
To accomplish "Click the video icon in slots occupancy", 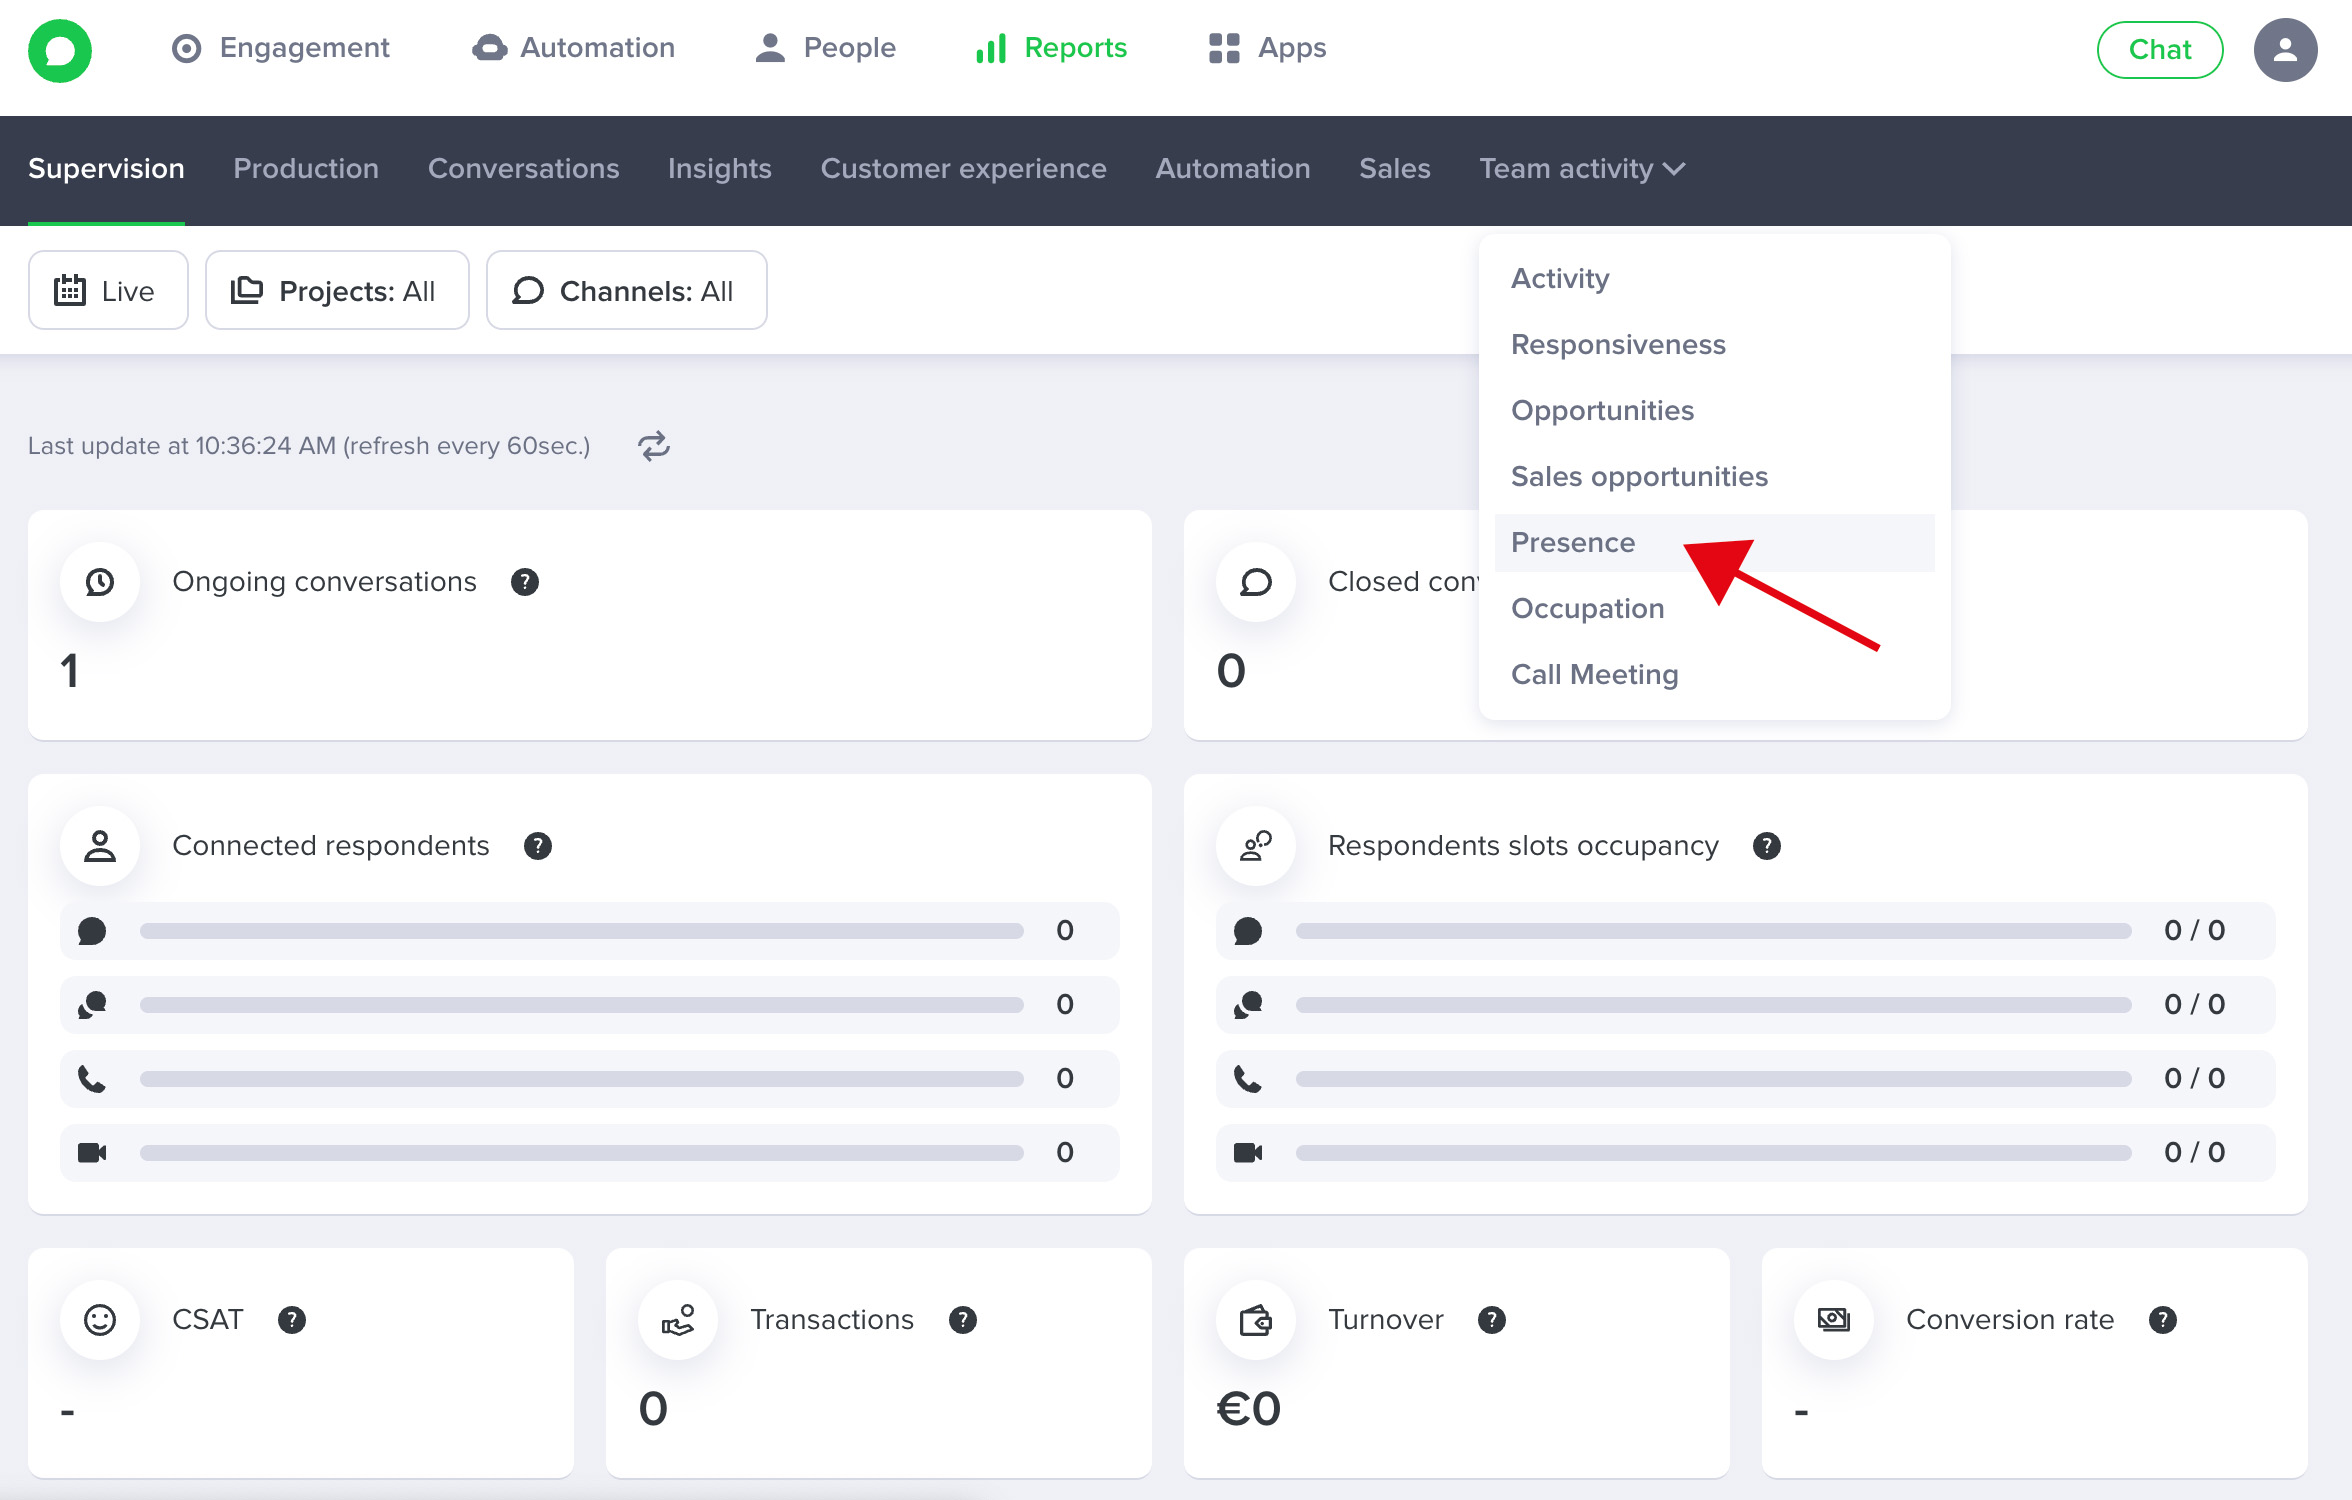I will pyautogui.click(x=1248, y=1153).
